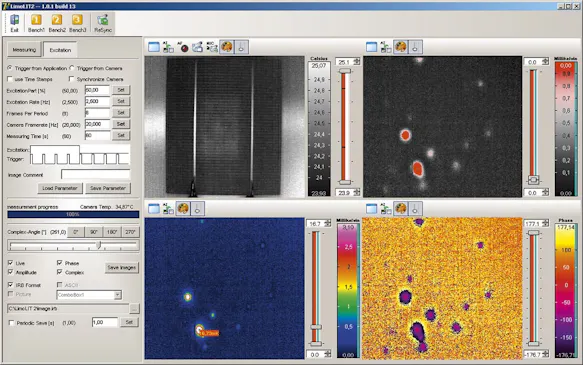Toggle the Live checkbox
583x365 pixels.
coord(10,263)
